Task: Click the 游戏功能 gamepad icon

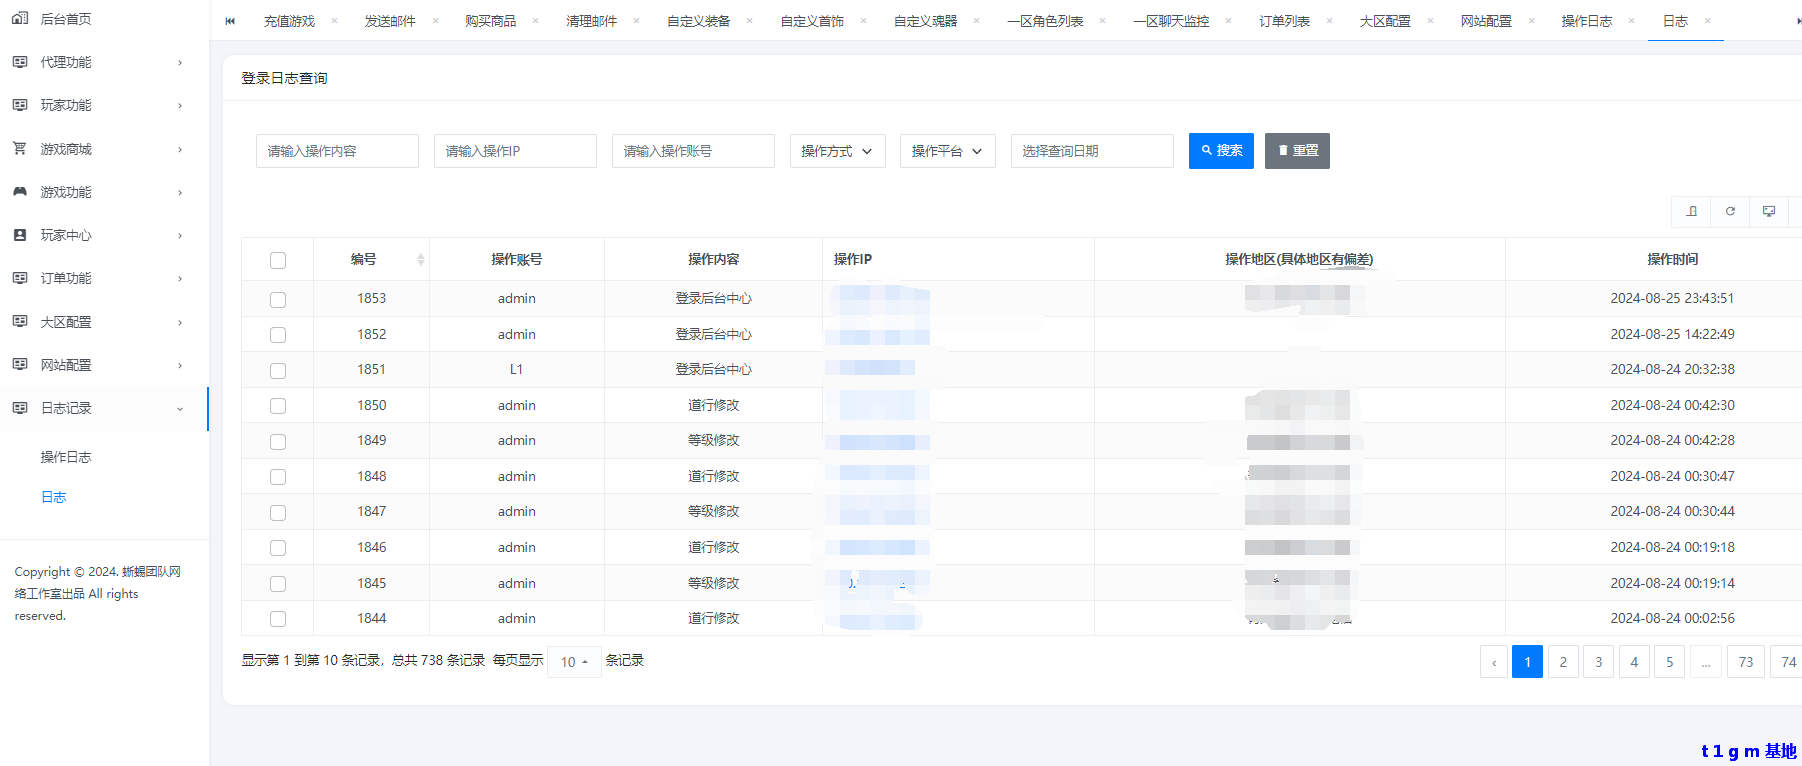Action: pyautogui.click(x=20, y=192)
